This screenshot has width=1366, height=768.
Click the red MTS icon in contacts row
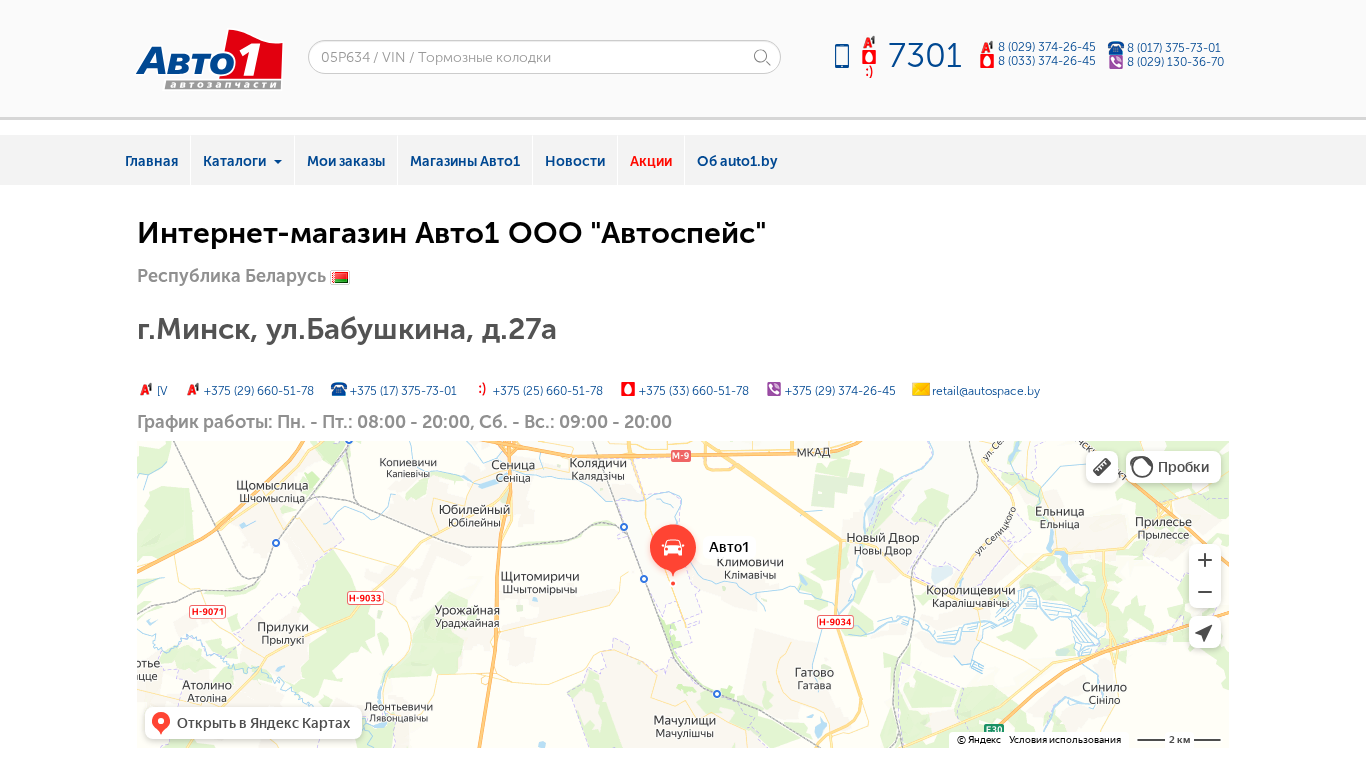[x=628, y=389]
